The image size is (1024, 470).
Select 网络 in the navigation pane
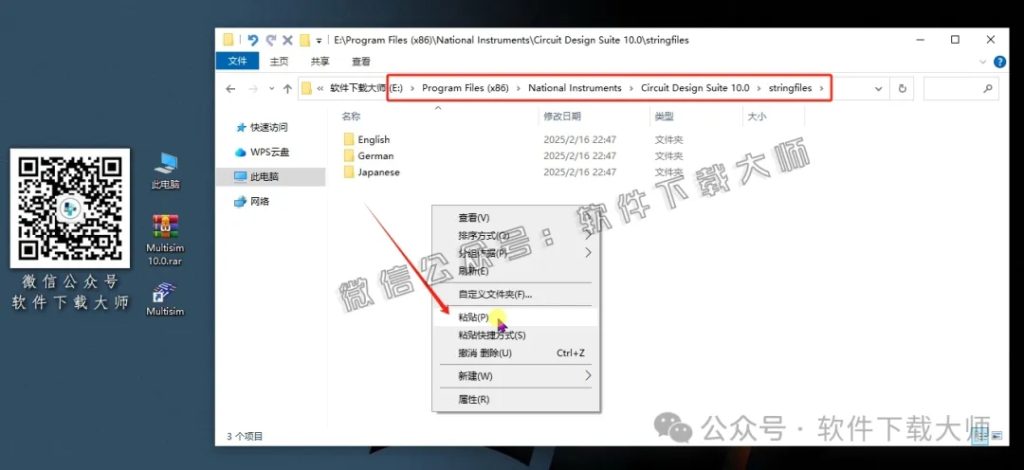click(259, 202)
